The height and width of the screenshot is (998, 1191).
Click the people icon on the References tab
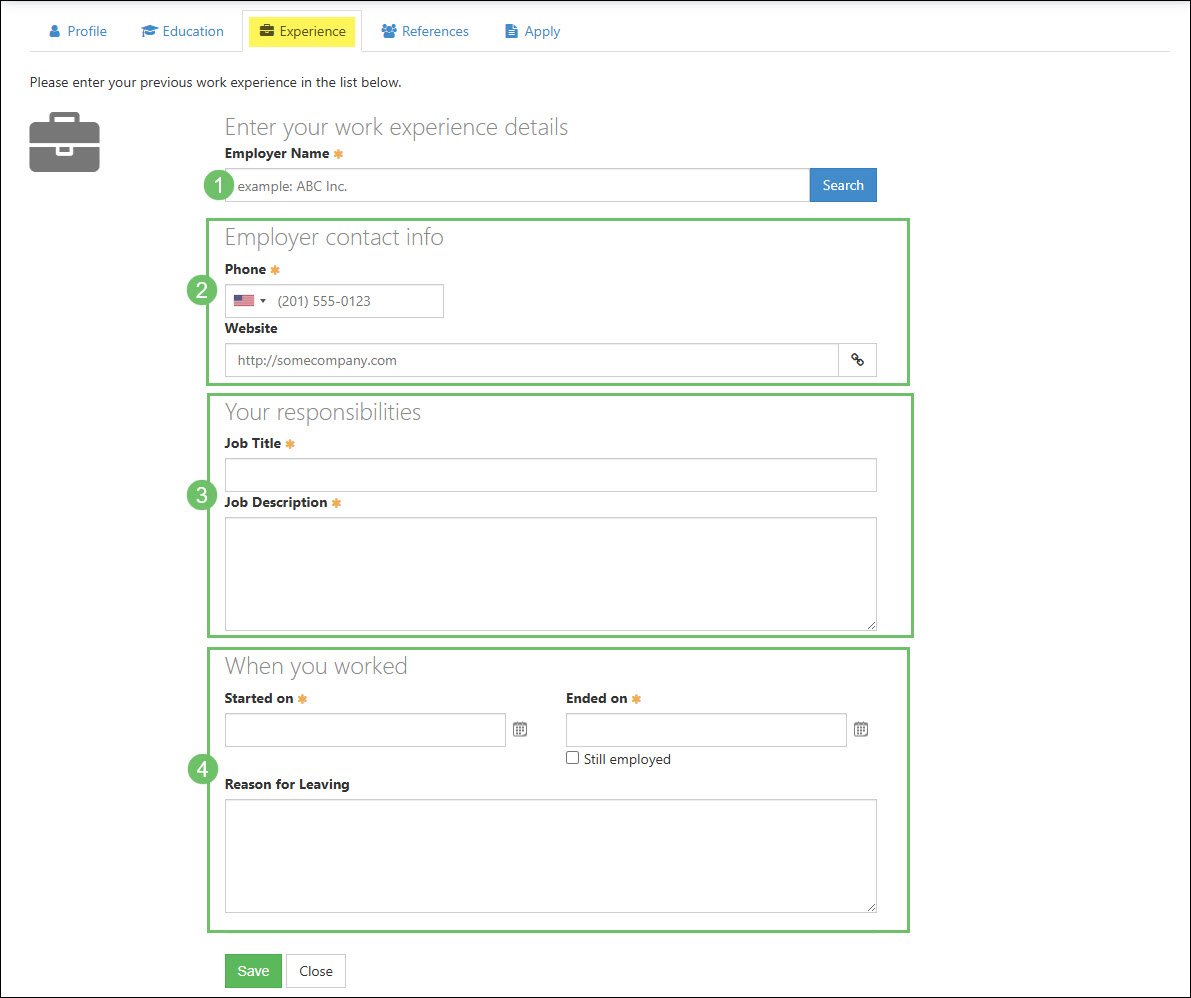click(x=390, y=31)
